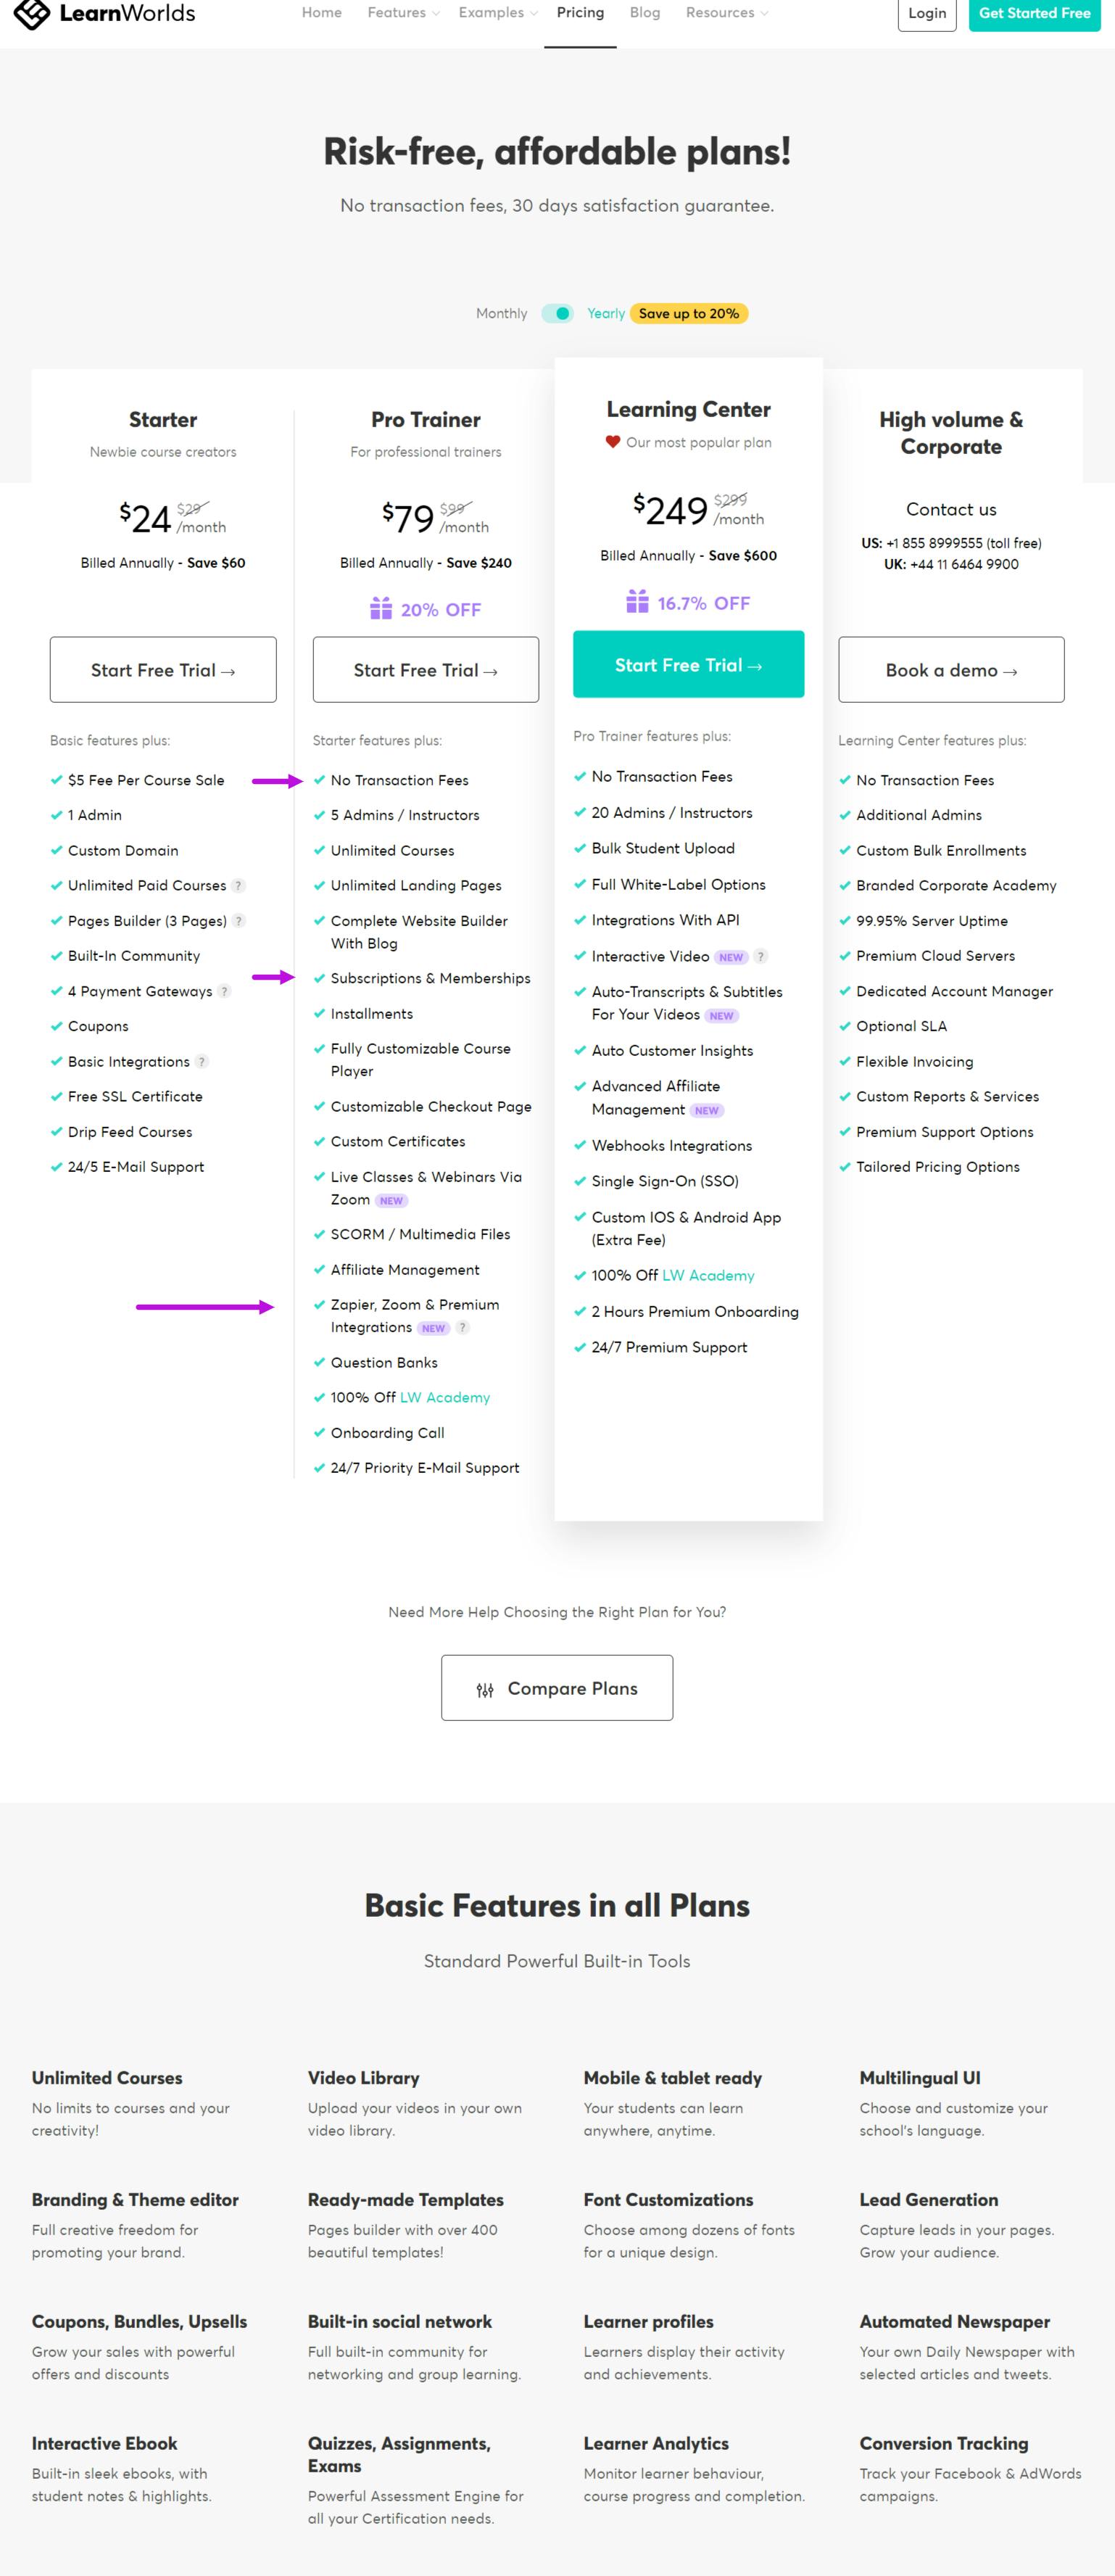
Task: Click help icon next to Premium Integrations
Action: 462,1327
